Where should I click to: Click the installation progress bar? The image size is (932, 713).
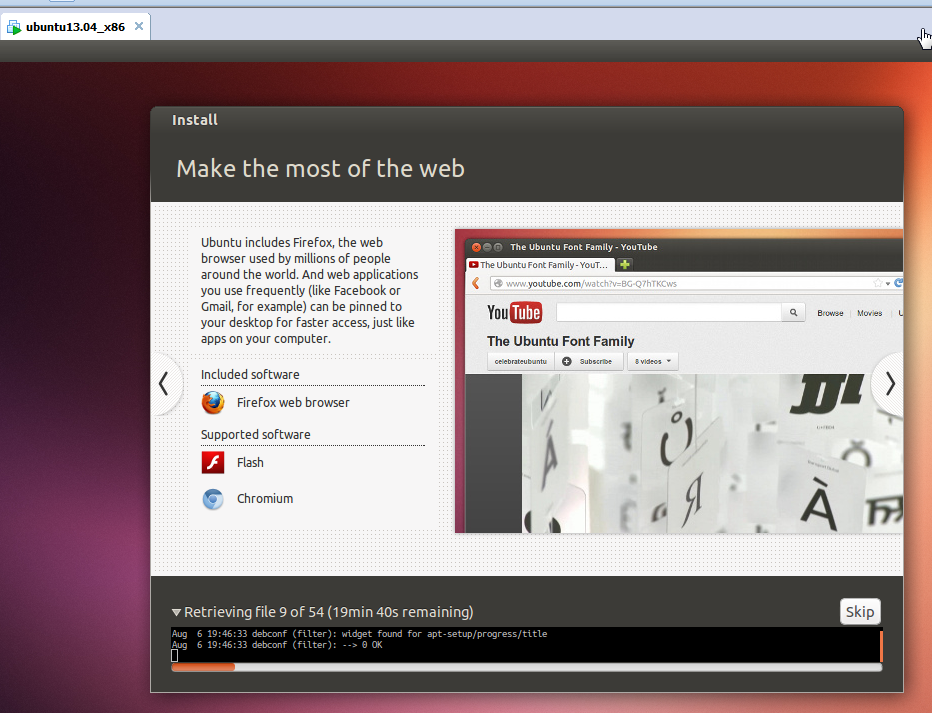coord(527,667)
